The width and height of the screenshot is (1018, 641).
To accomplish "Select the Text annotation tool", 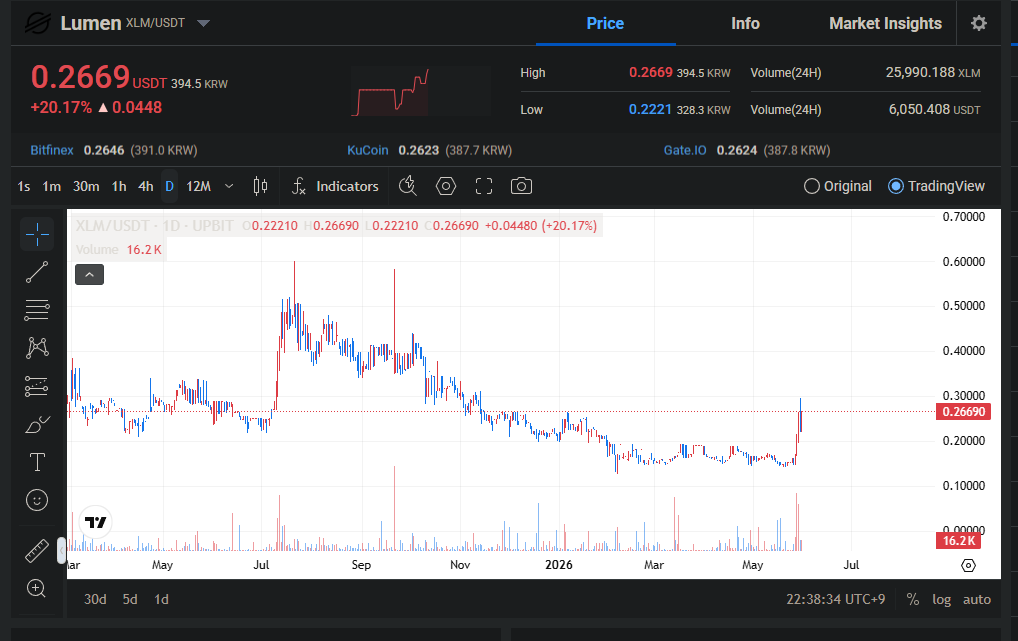I will click(x=37, y=462).
